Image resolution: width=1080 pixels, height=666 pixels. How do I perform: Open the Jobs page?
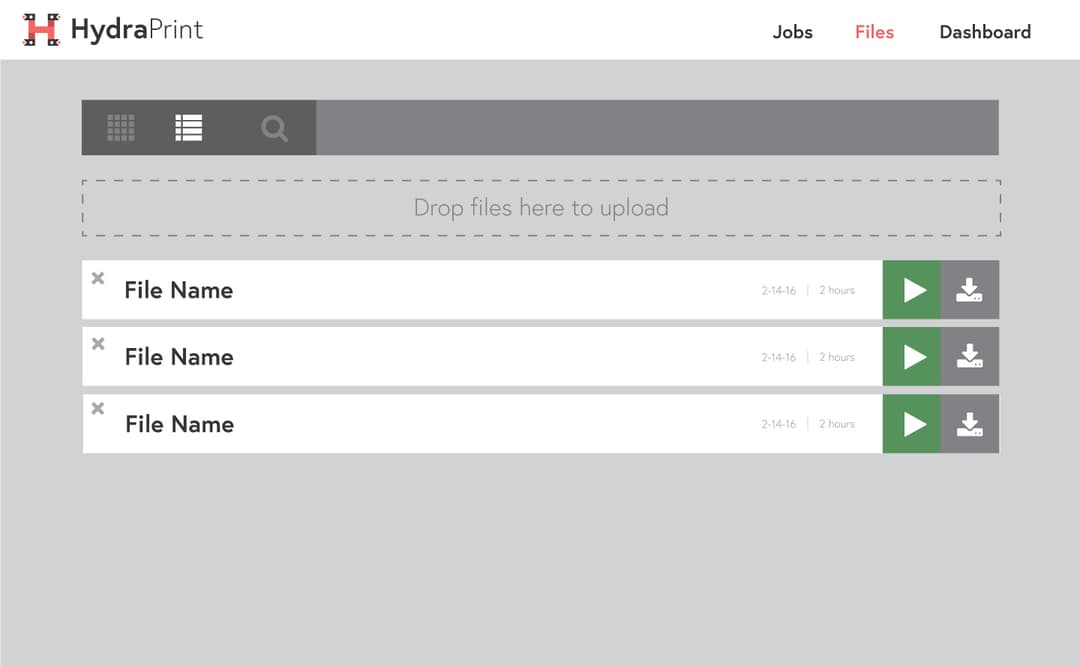(792, 32)
